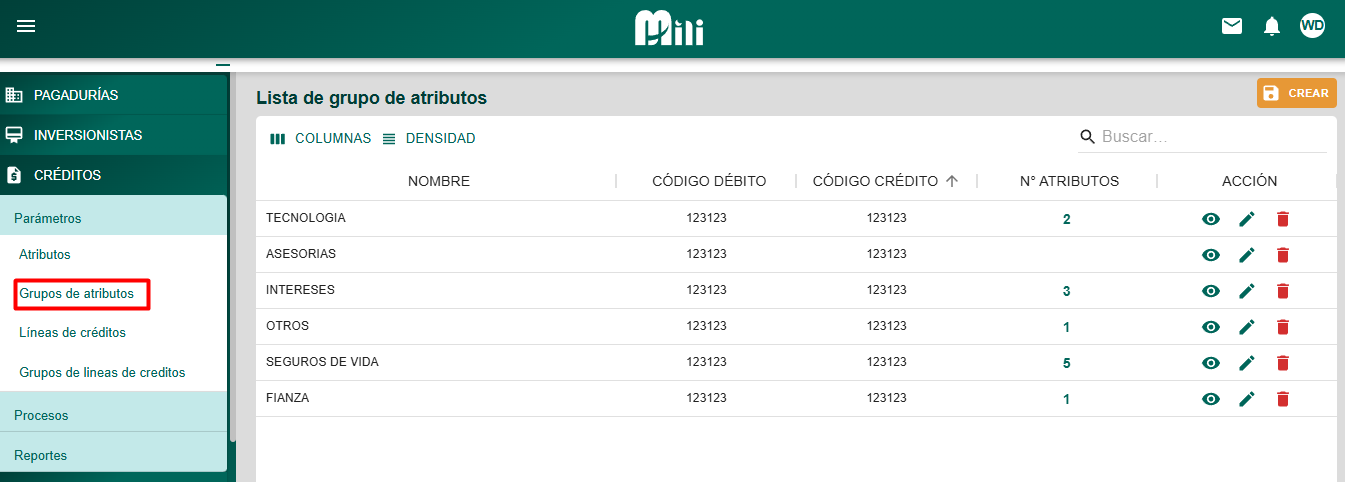View the FIANZA group details eye icon
Screen dimensions: 1345x482
click(x=1211, y=399)
